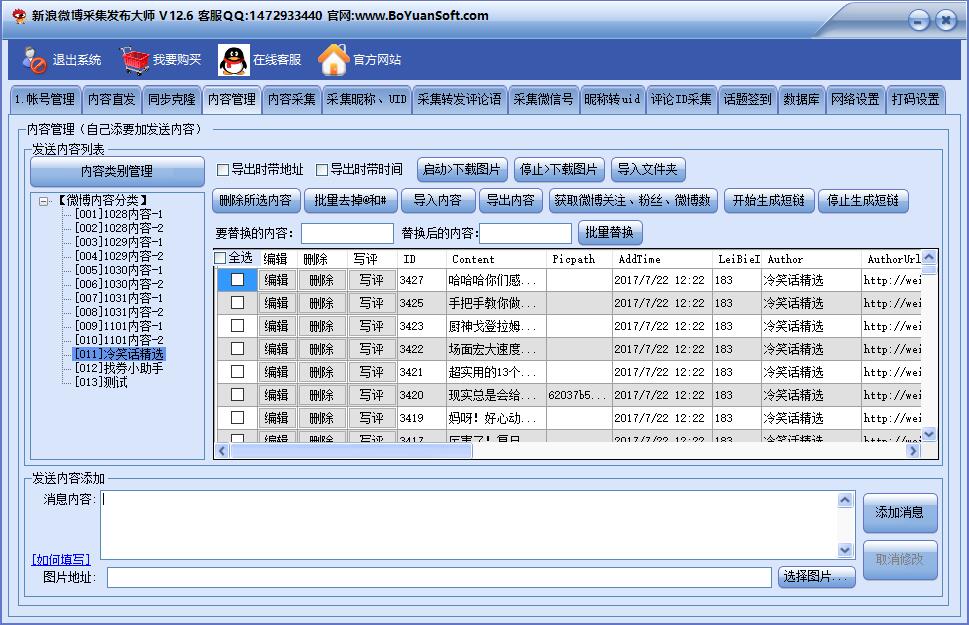Collapse the 微博内容分类 tree node
The width and height of the screenshot is (969, 625).
pos(43,201)
